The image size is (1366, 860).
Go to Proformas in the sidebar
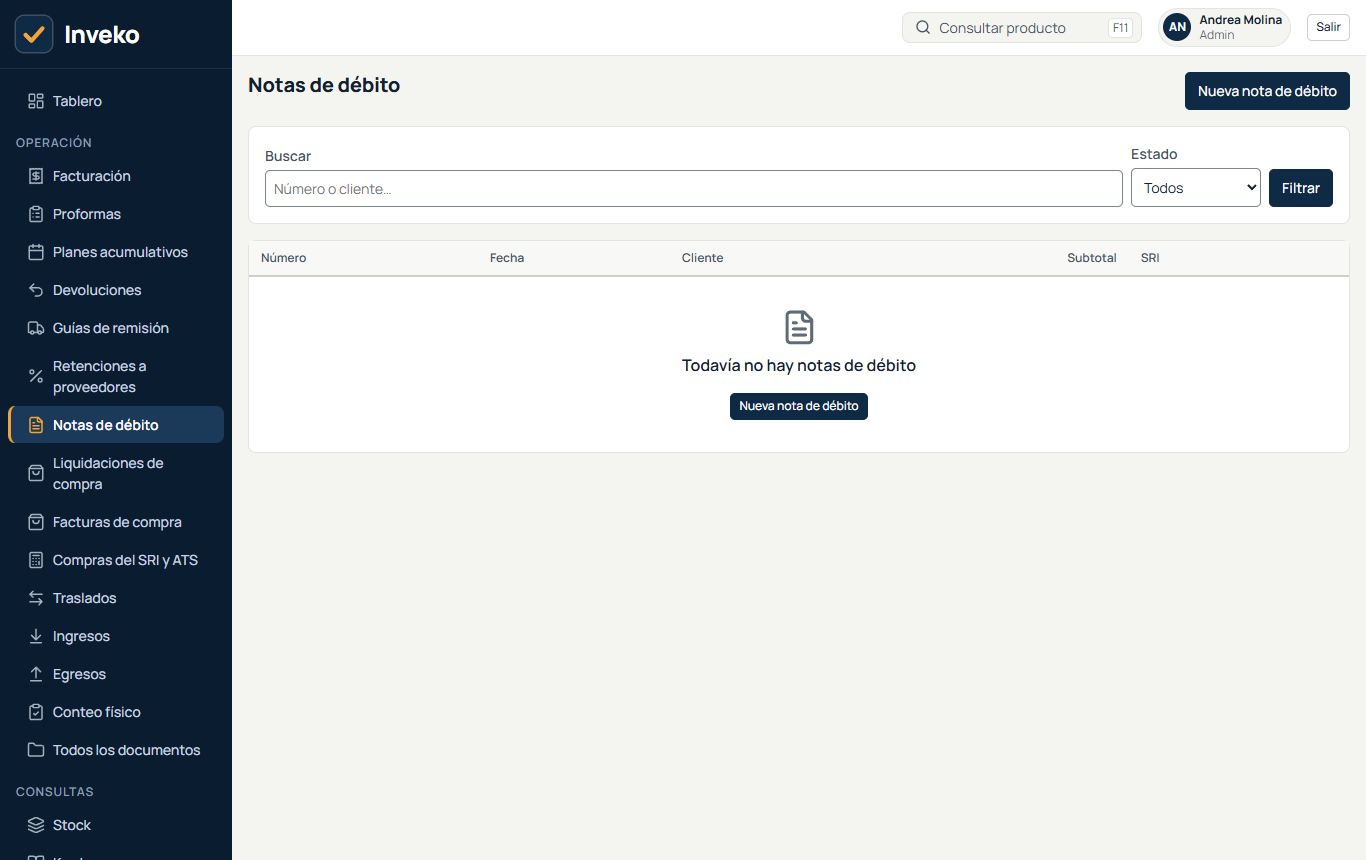(x=116, y=214)
